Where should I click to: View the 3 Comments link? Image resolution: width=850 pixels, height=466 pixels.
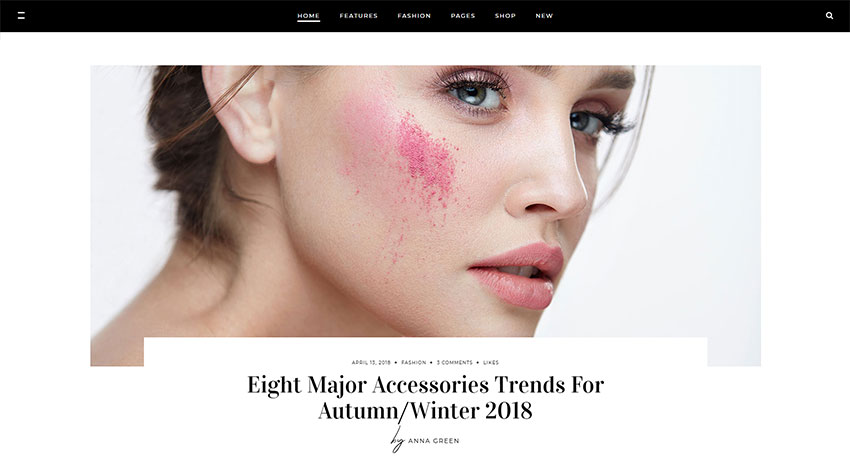coord(455,363)
